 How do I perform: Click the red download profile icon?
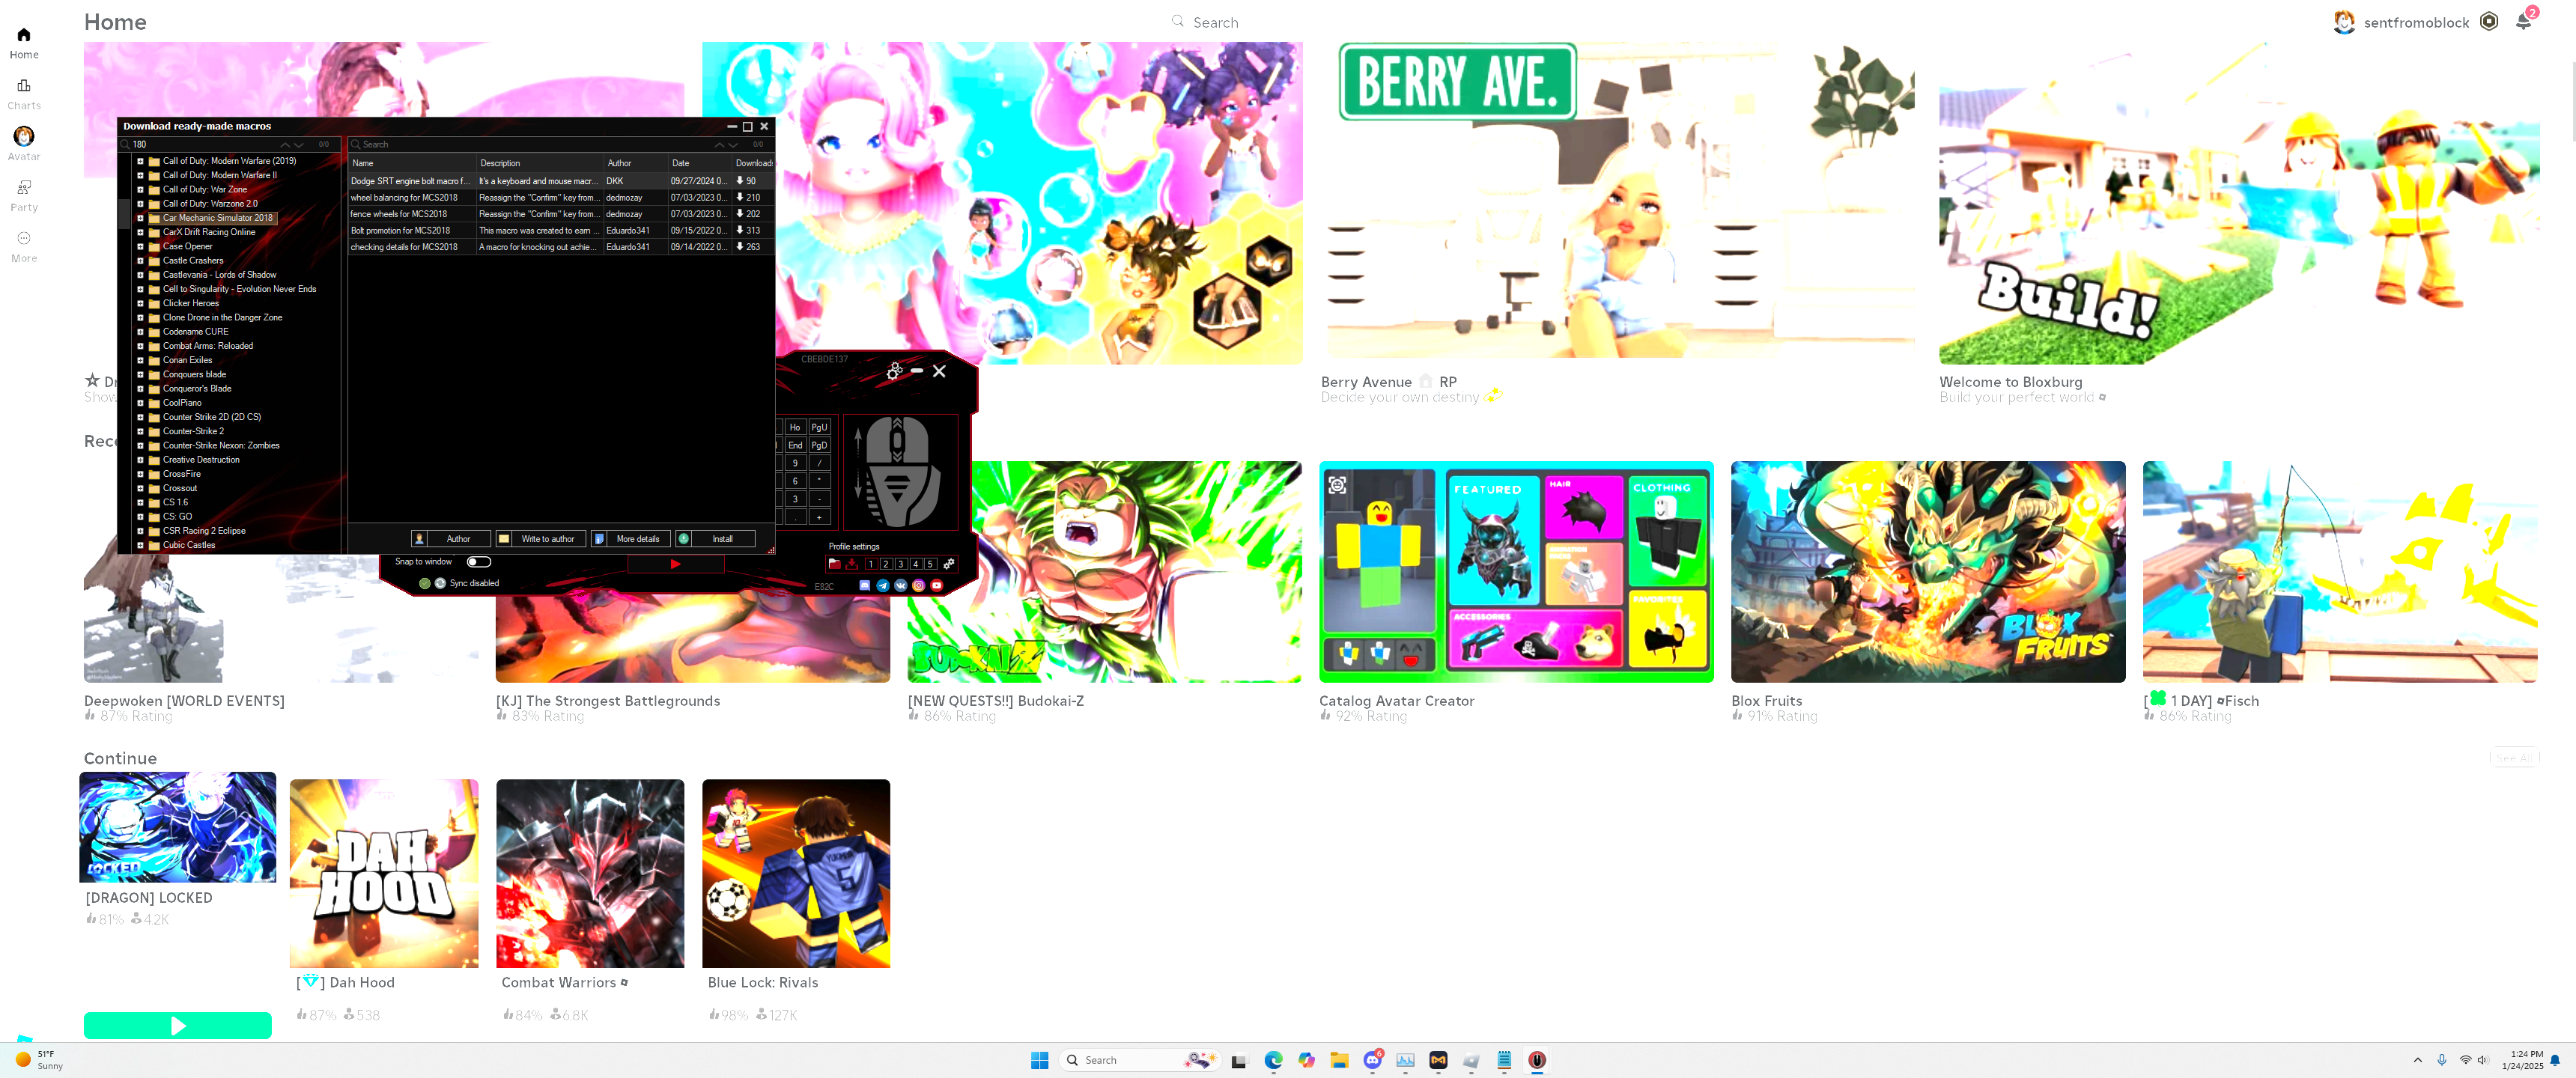(852, 564)
